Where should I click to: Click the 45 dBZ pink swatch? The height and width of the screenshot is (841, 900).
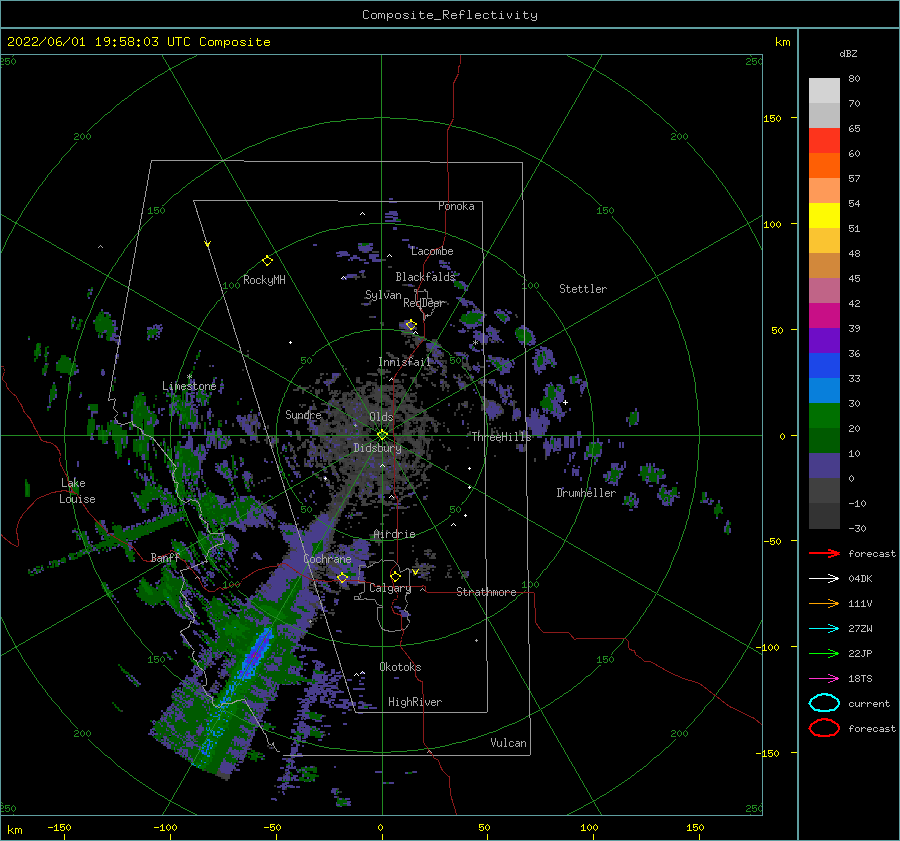click(x=824, y=290)
